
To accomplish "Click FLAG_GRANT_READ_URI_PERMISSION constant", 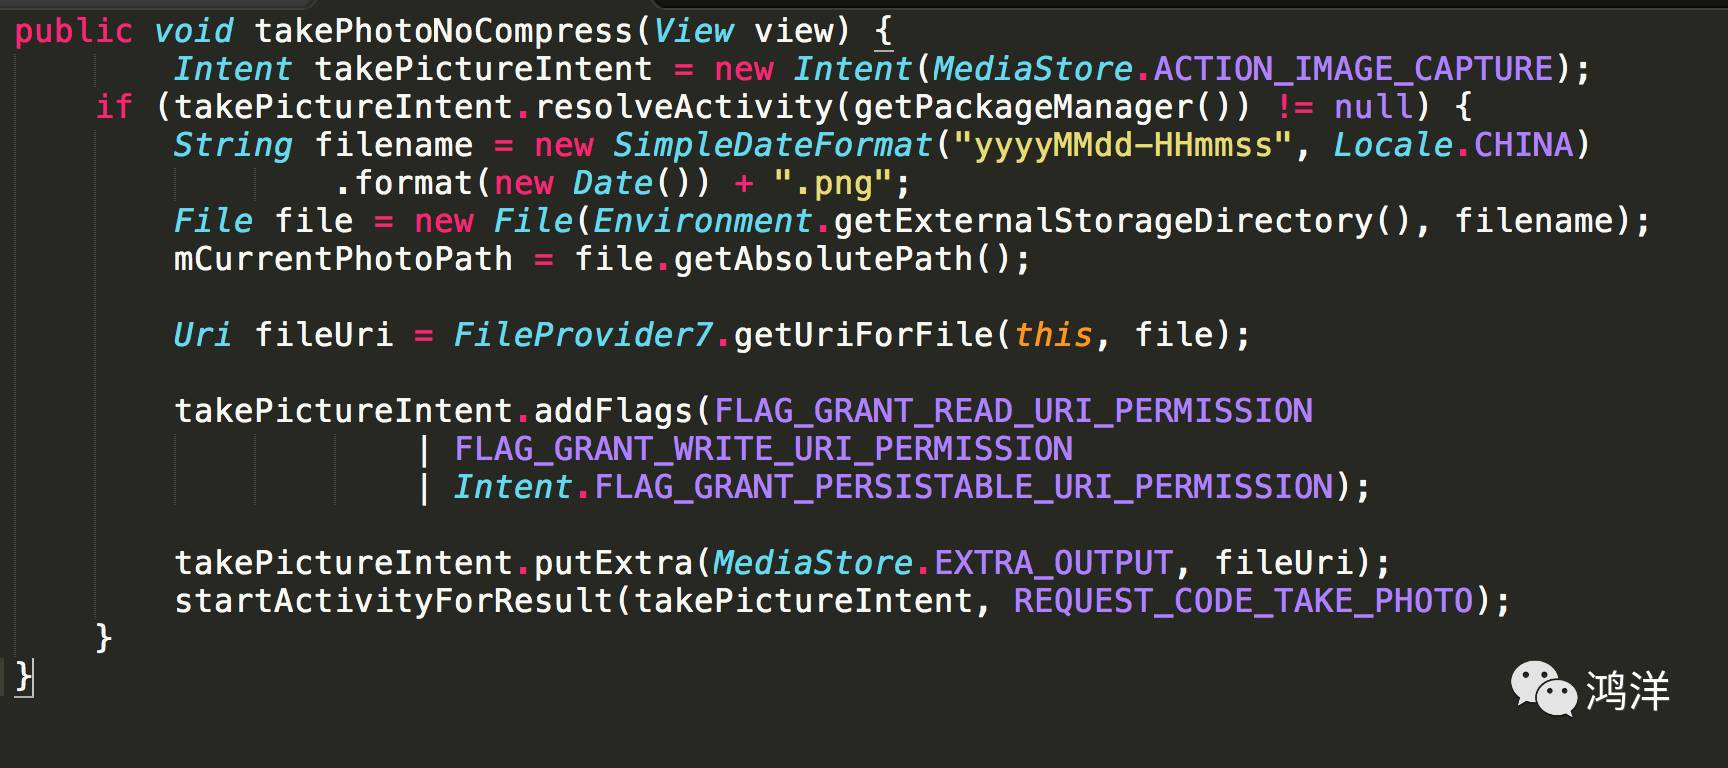I will (x=1013, y=411).
